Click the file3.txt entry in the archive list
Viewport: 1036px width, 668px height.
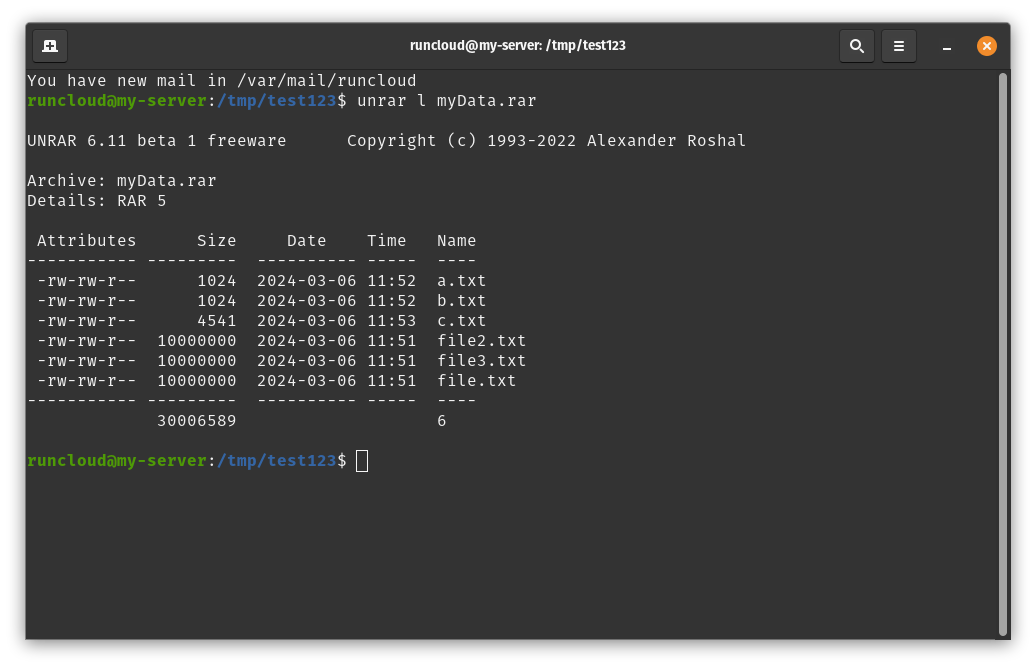pos(481,361)
